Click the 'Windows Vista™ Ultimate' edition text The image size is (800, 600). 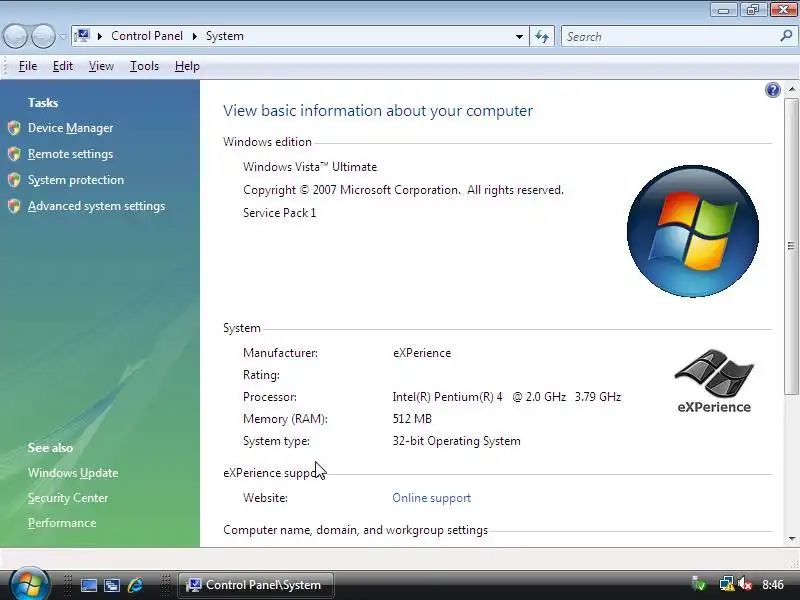tap(310, 167)
